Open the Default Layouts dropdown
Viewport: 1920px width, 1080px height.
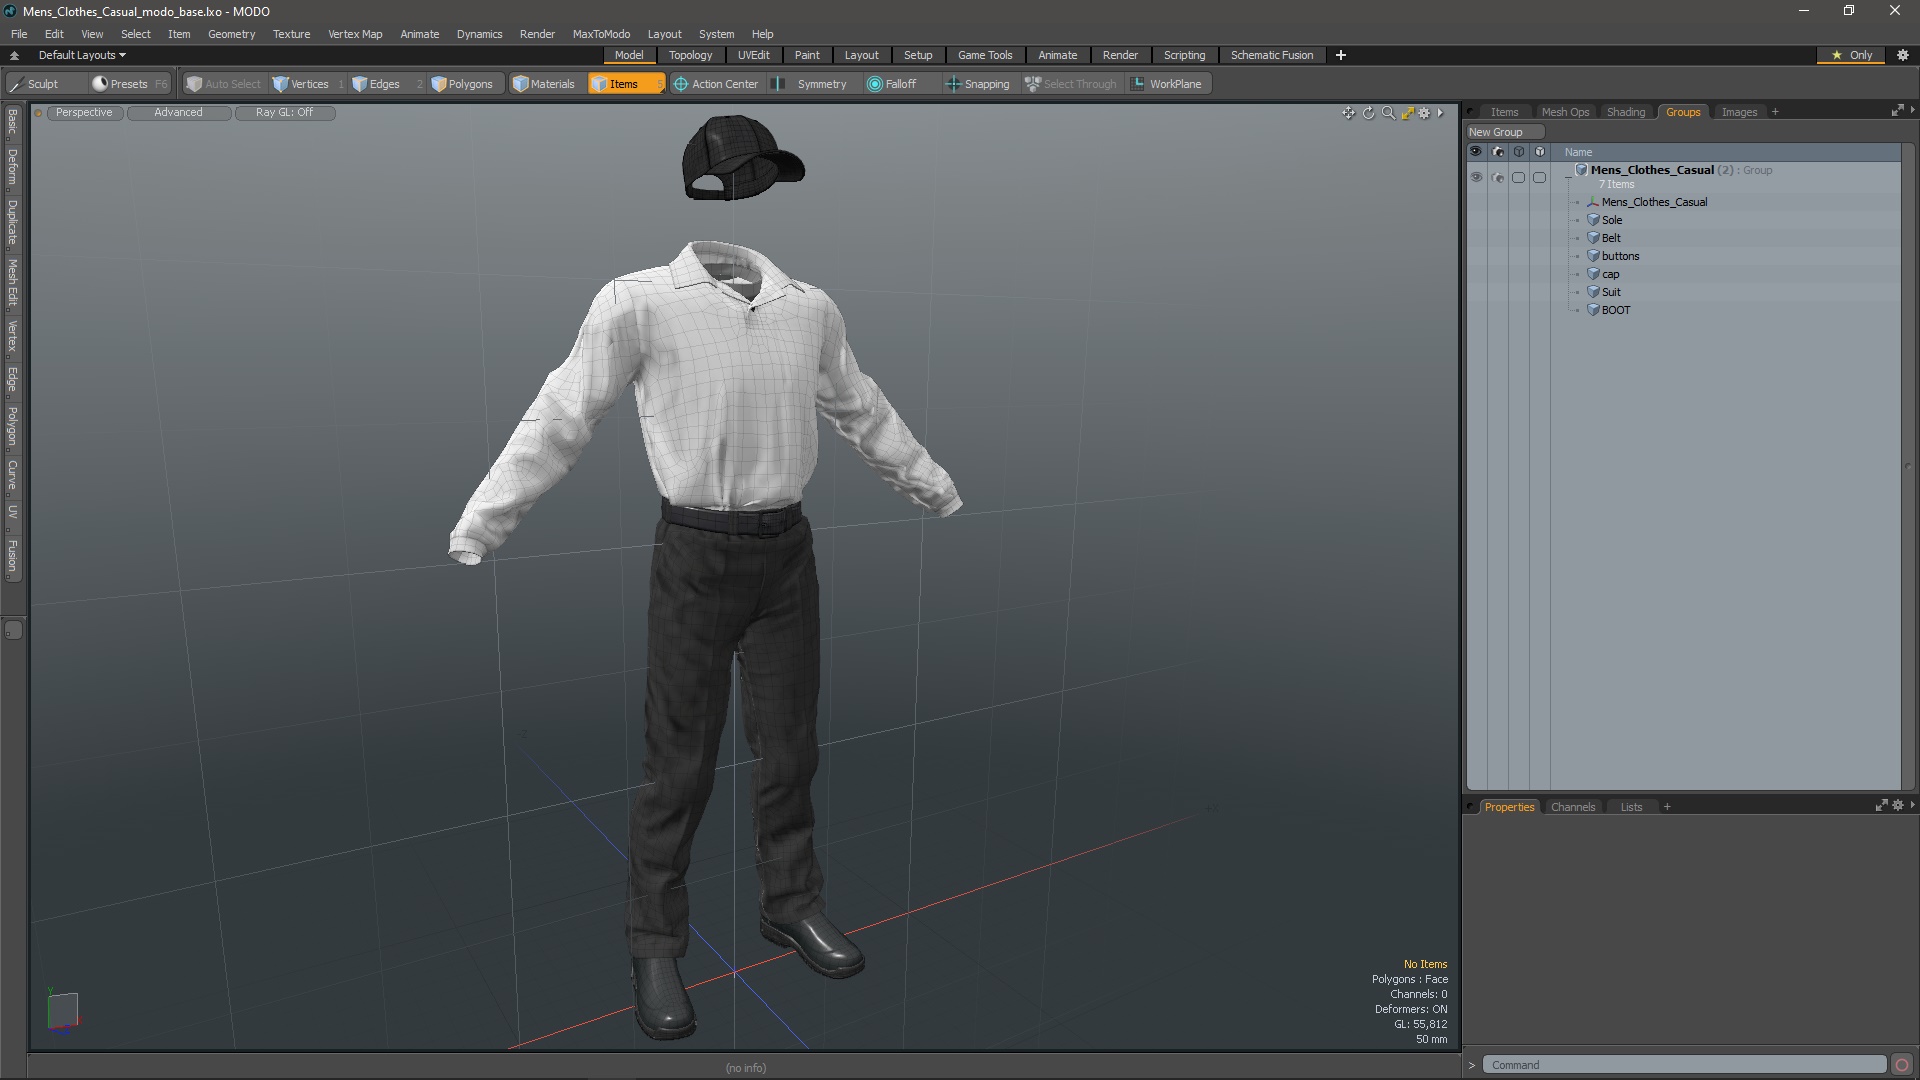[79, 54]
